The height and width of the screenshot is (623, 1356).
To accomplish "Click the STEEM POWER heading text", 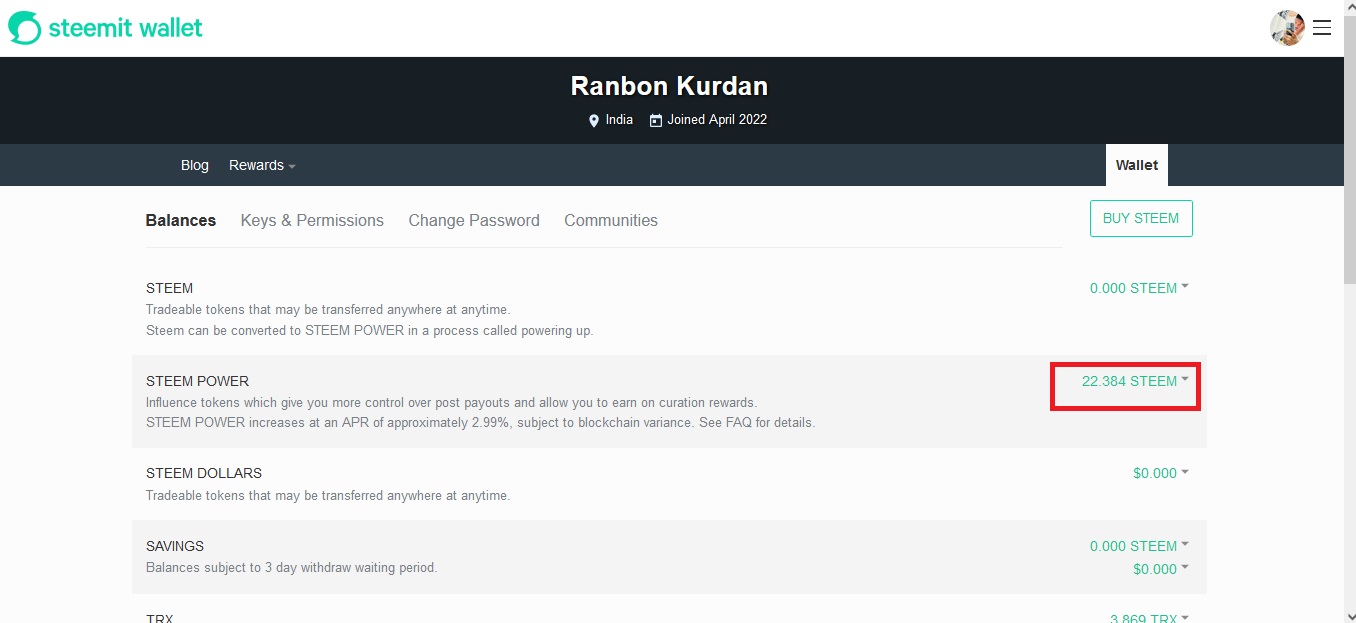I will tap(197, 381).
